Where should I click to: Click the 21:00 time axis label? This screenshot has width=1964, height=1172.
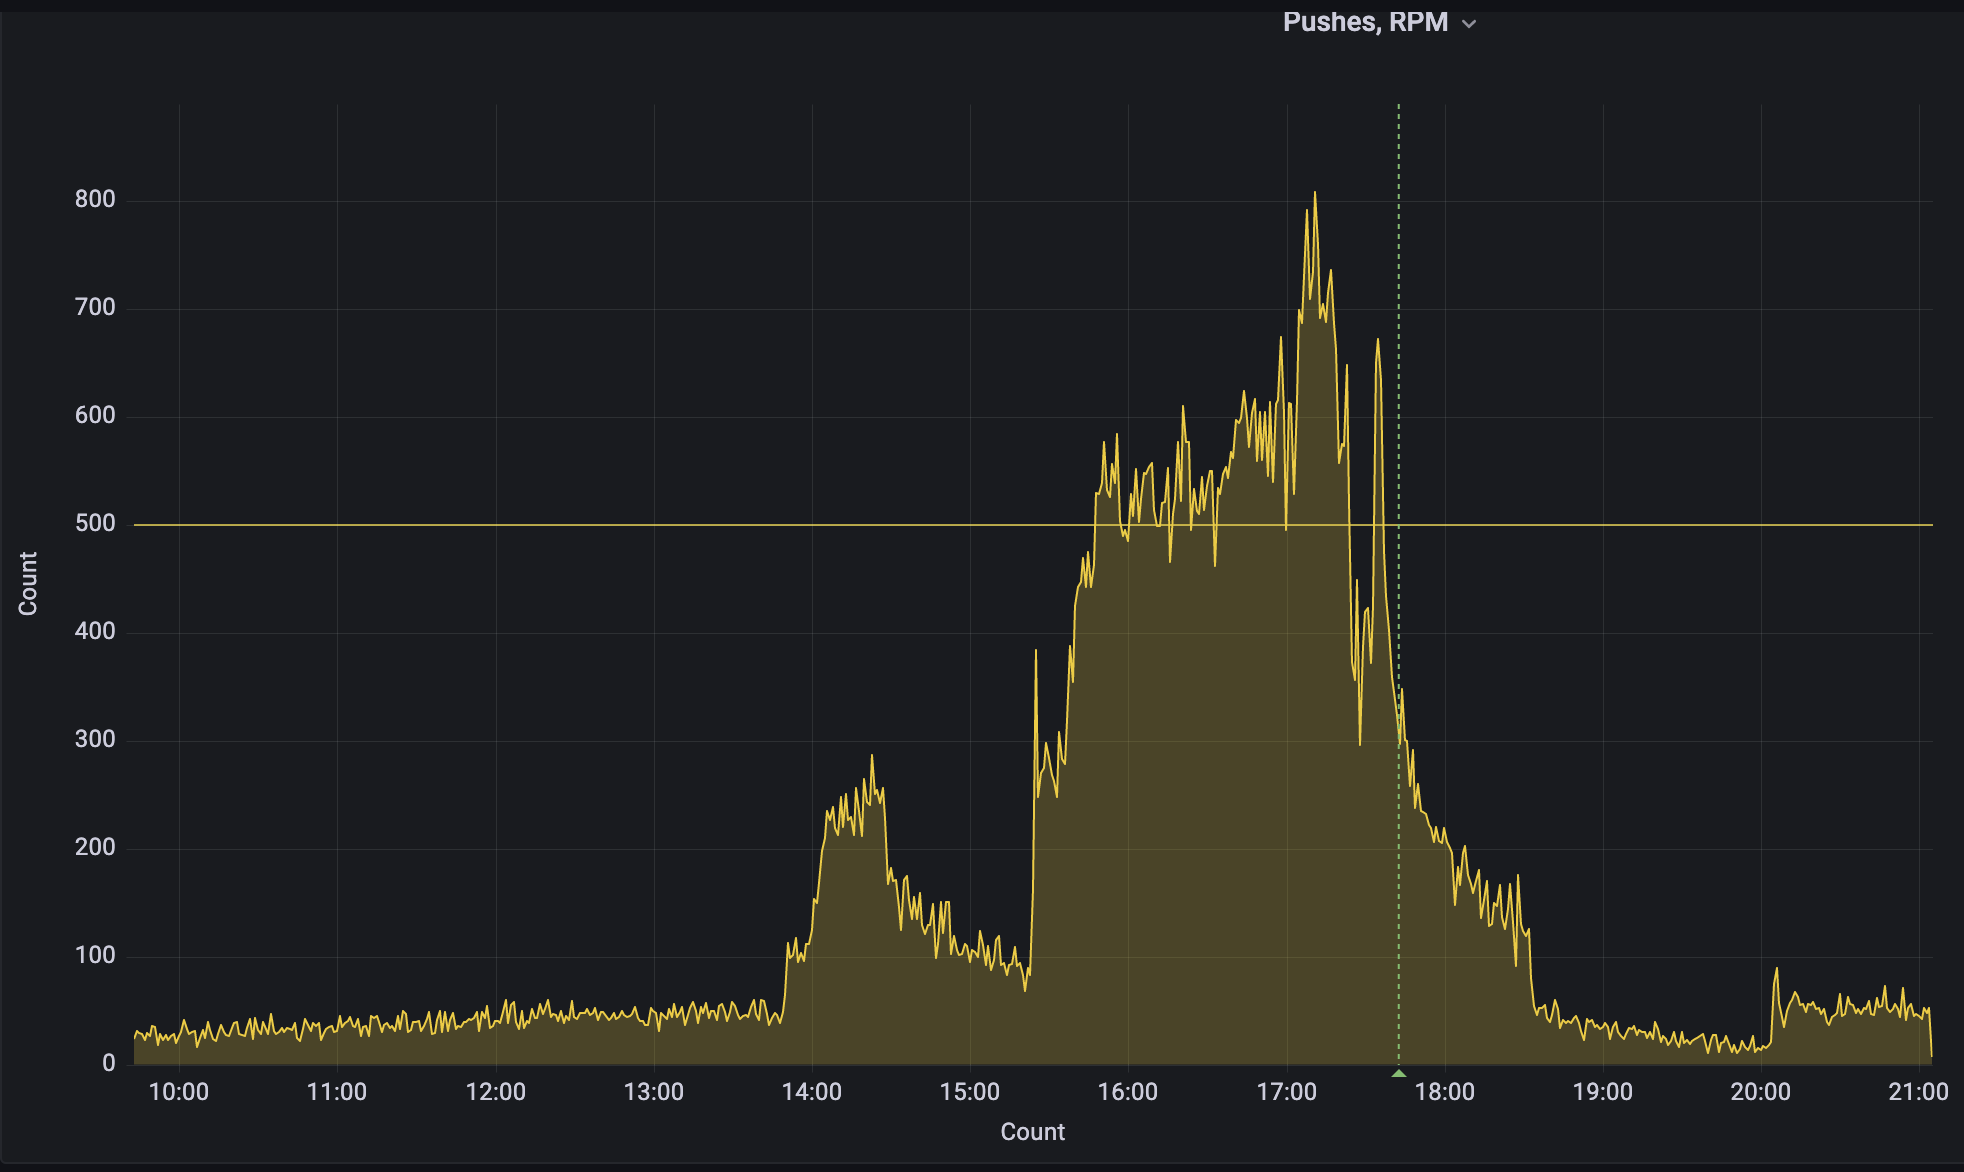click(x=1919, y=1092)
